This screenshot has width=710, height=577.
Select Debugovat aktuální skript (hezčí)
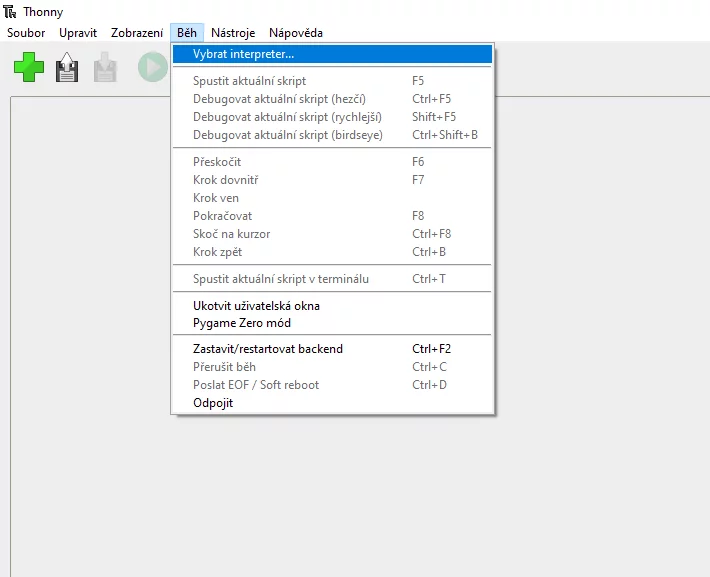coord(332,99)
